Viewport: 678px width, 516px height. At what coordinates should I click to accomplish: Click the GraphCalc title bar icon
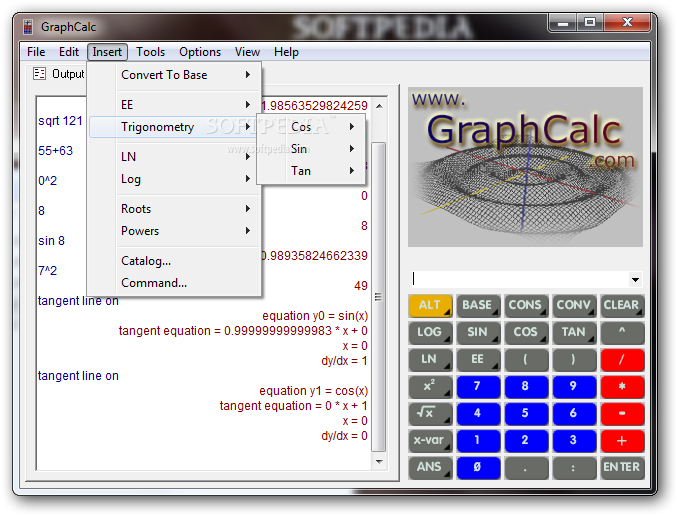[x=28, y=27]
